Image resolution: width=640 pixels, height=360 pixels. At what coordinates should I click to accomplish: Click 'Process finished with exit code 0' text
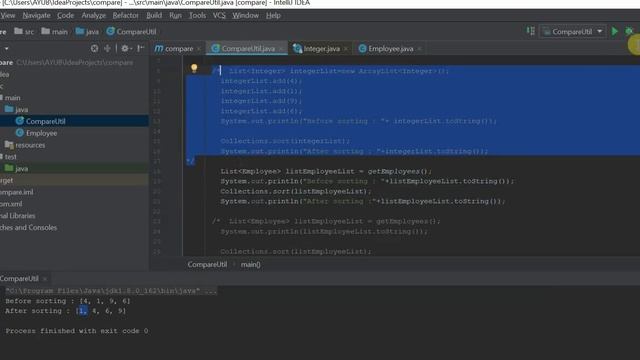pos(77,331)
